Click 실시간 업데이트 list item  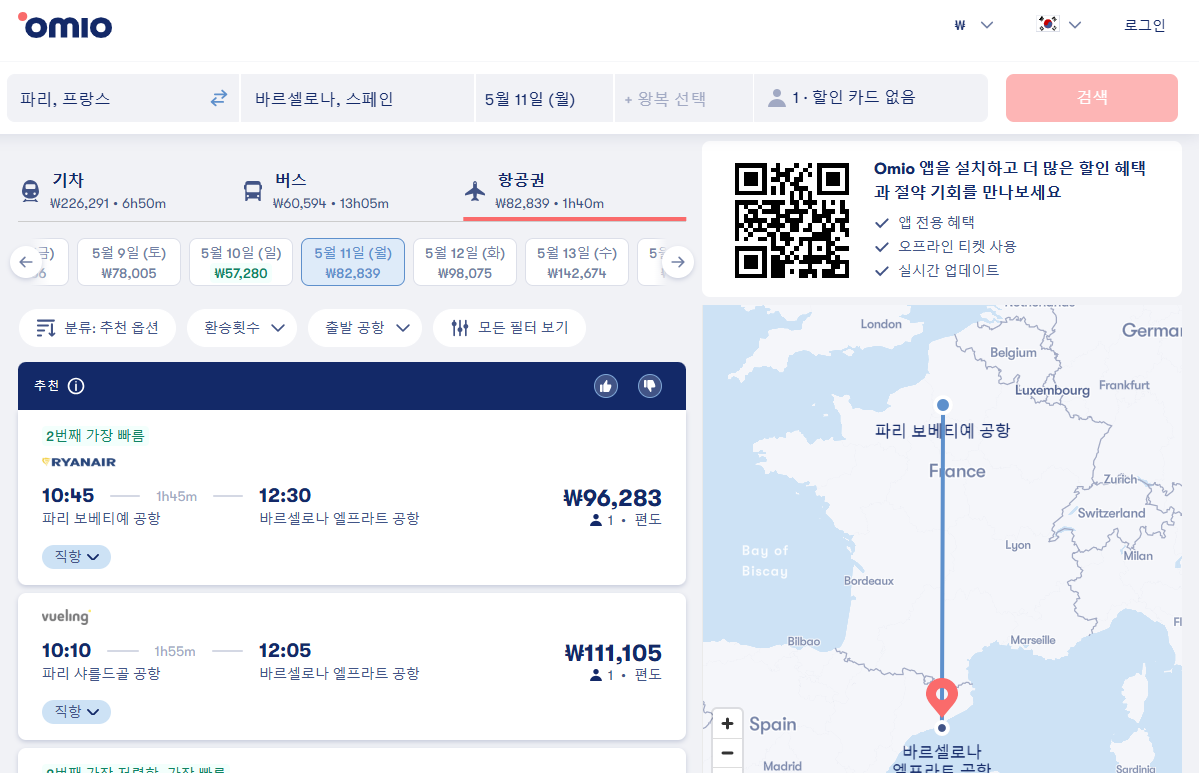[948, 270]
